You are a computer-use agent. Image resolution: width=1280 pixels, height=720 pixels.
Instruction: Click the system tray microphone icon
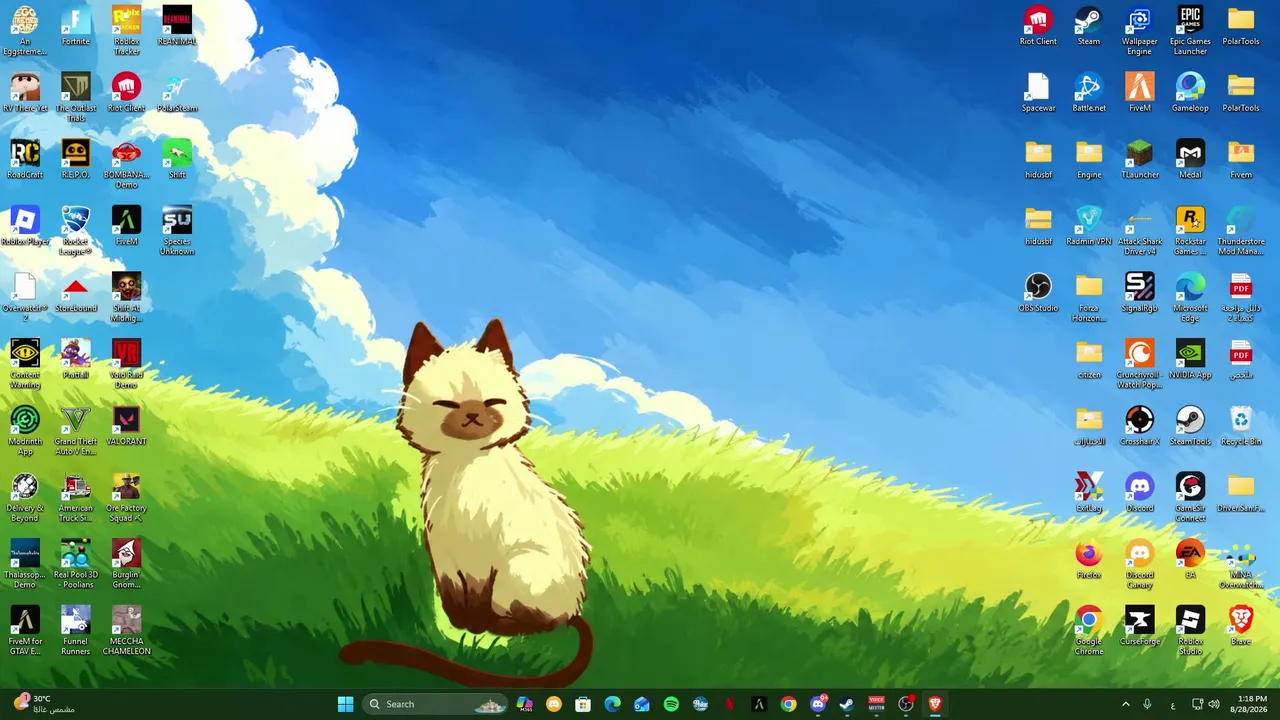(1147, 704)
